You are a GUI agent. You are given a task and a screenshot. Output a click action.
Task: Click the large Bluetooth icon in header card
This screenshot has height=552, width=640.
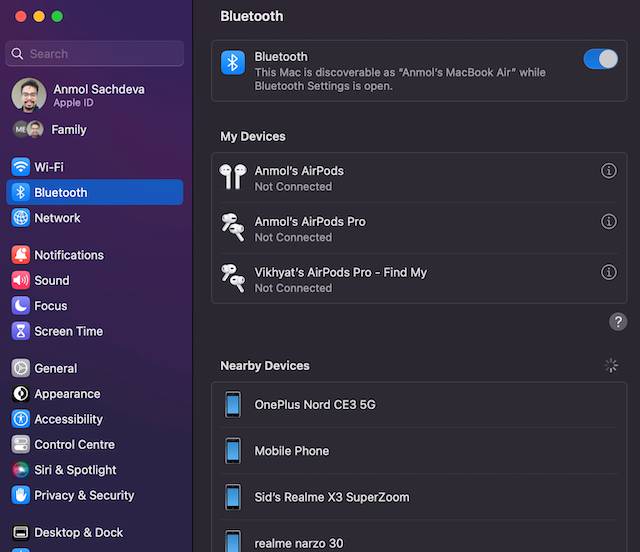233,62
